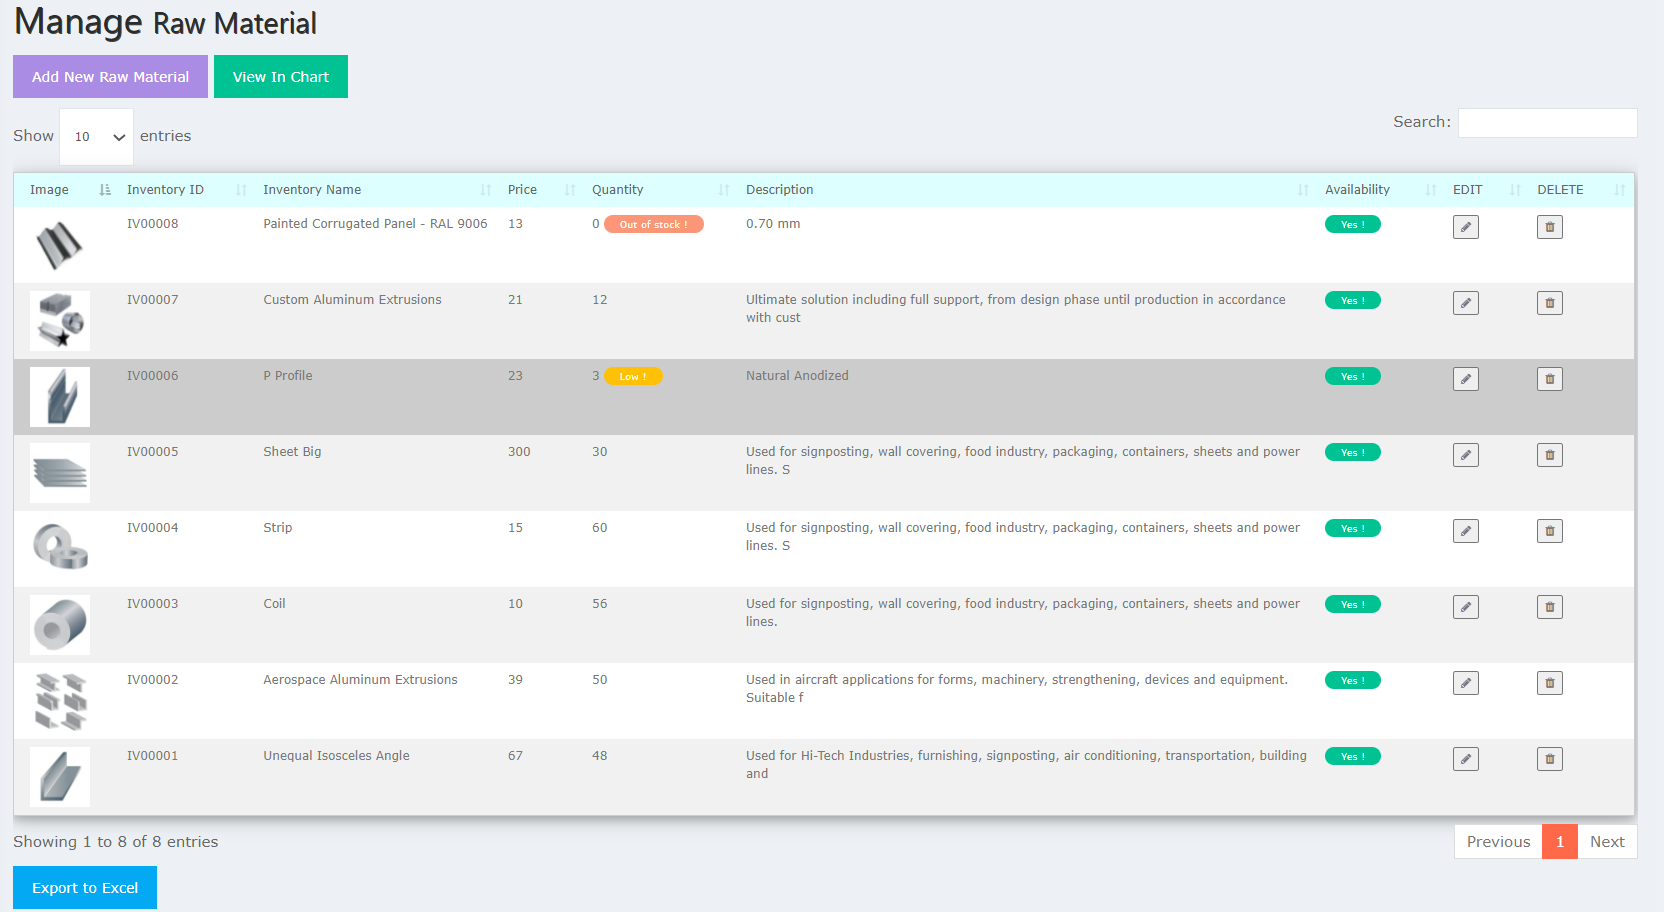
Task: Click the 'Out of stock !' badge on IV00008
Action: 653,224
